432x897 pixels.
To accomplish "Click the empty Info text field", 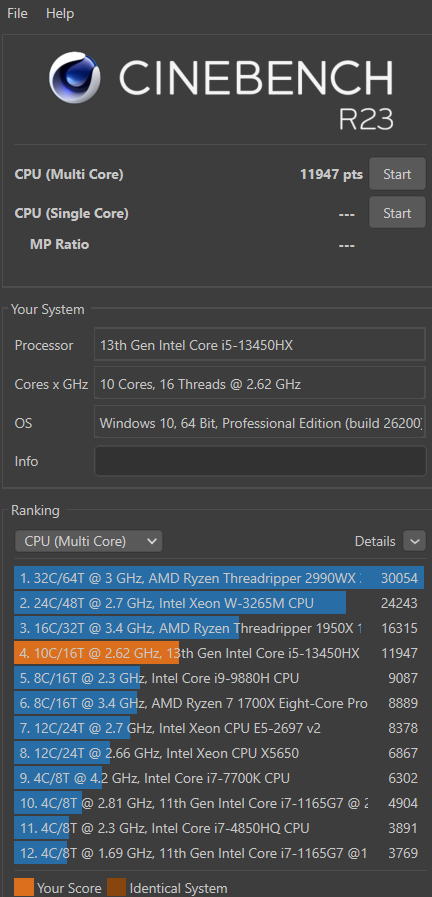I will click(260, 461).
